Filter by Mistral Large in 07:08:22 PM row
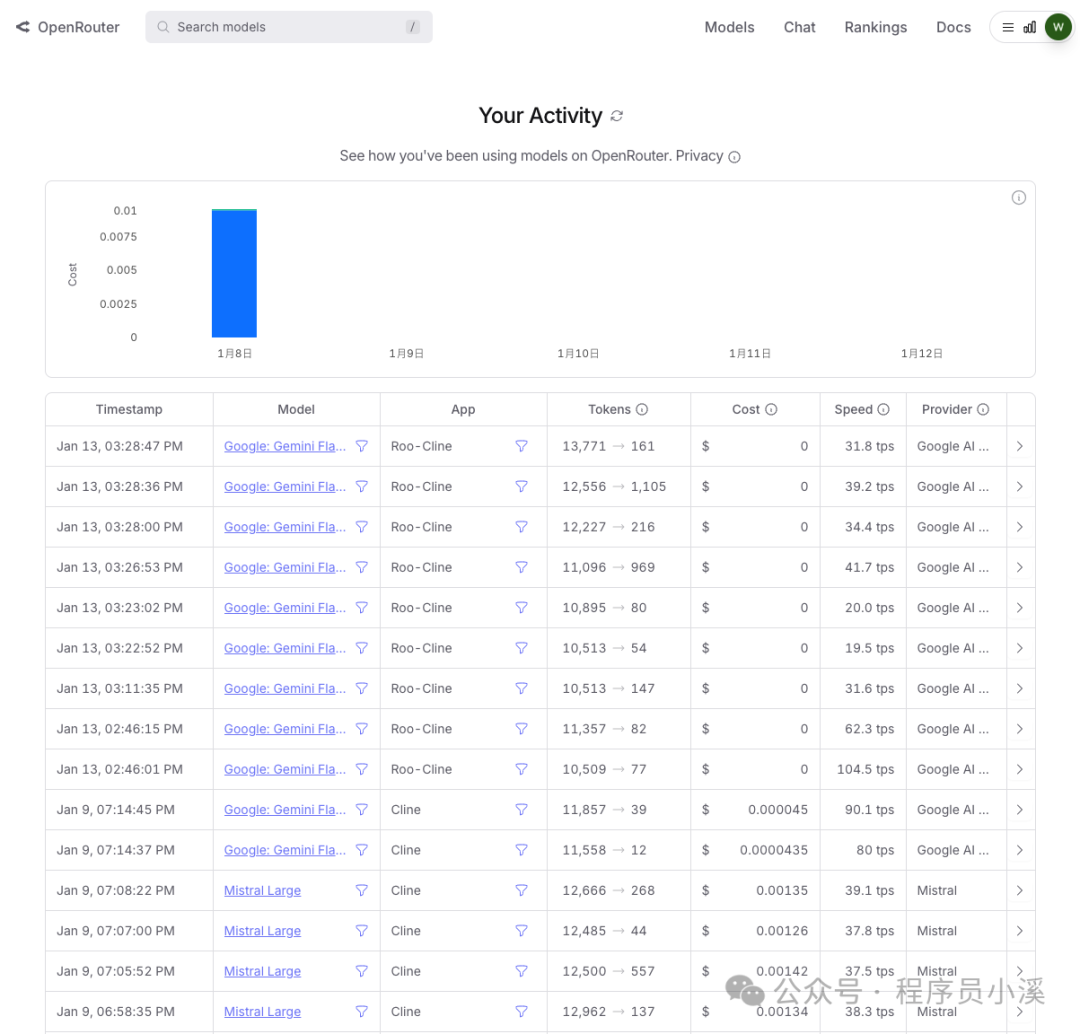 pos(362,891)
